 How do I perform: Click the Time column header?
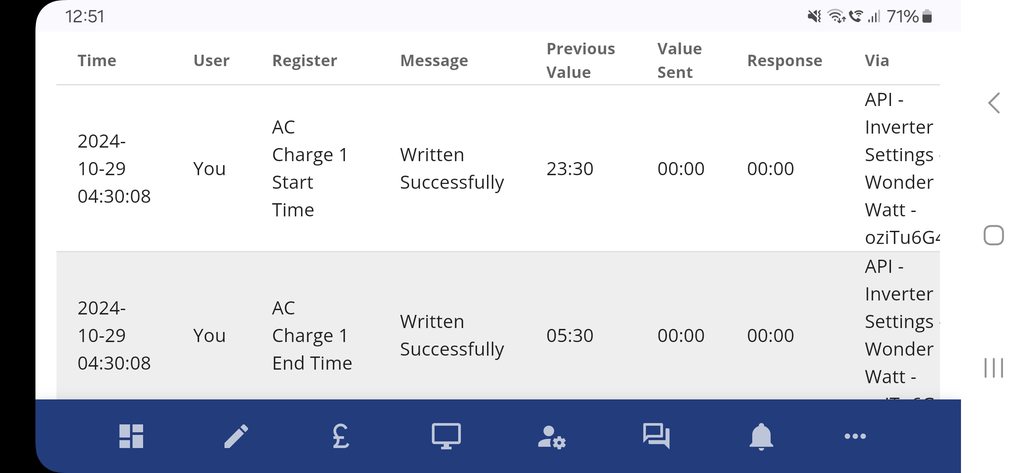coord(97,61)
